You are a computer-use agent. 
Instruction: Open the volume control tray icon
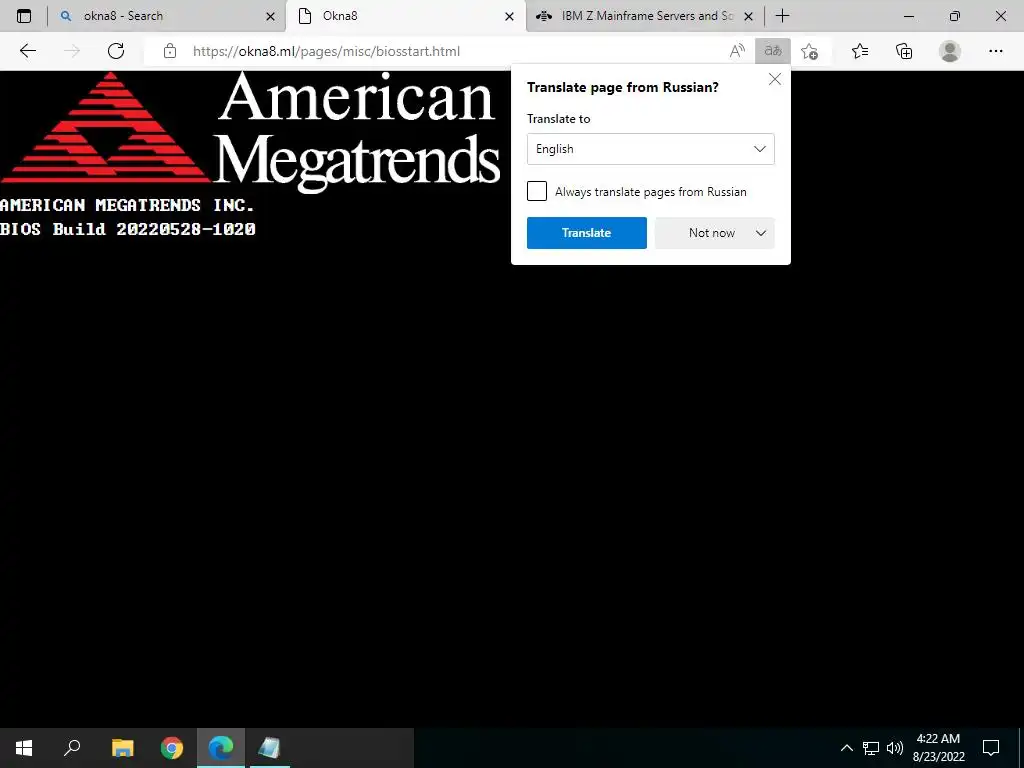895,748
